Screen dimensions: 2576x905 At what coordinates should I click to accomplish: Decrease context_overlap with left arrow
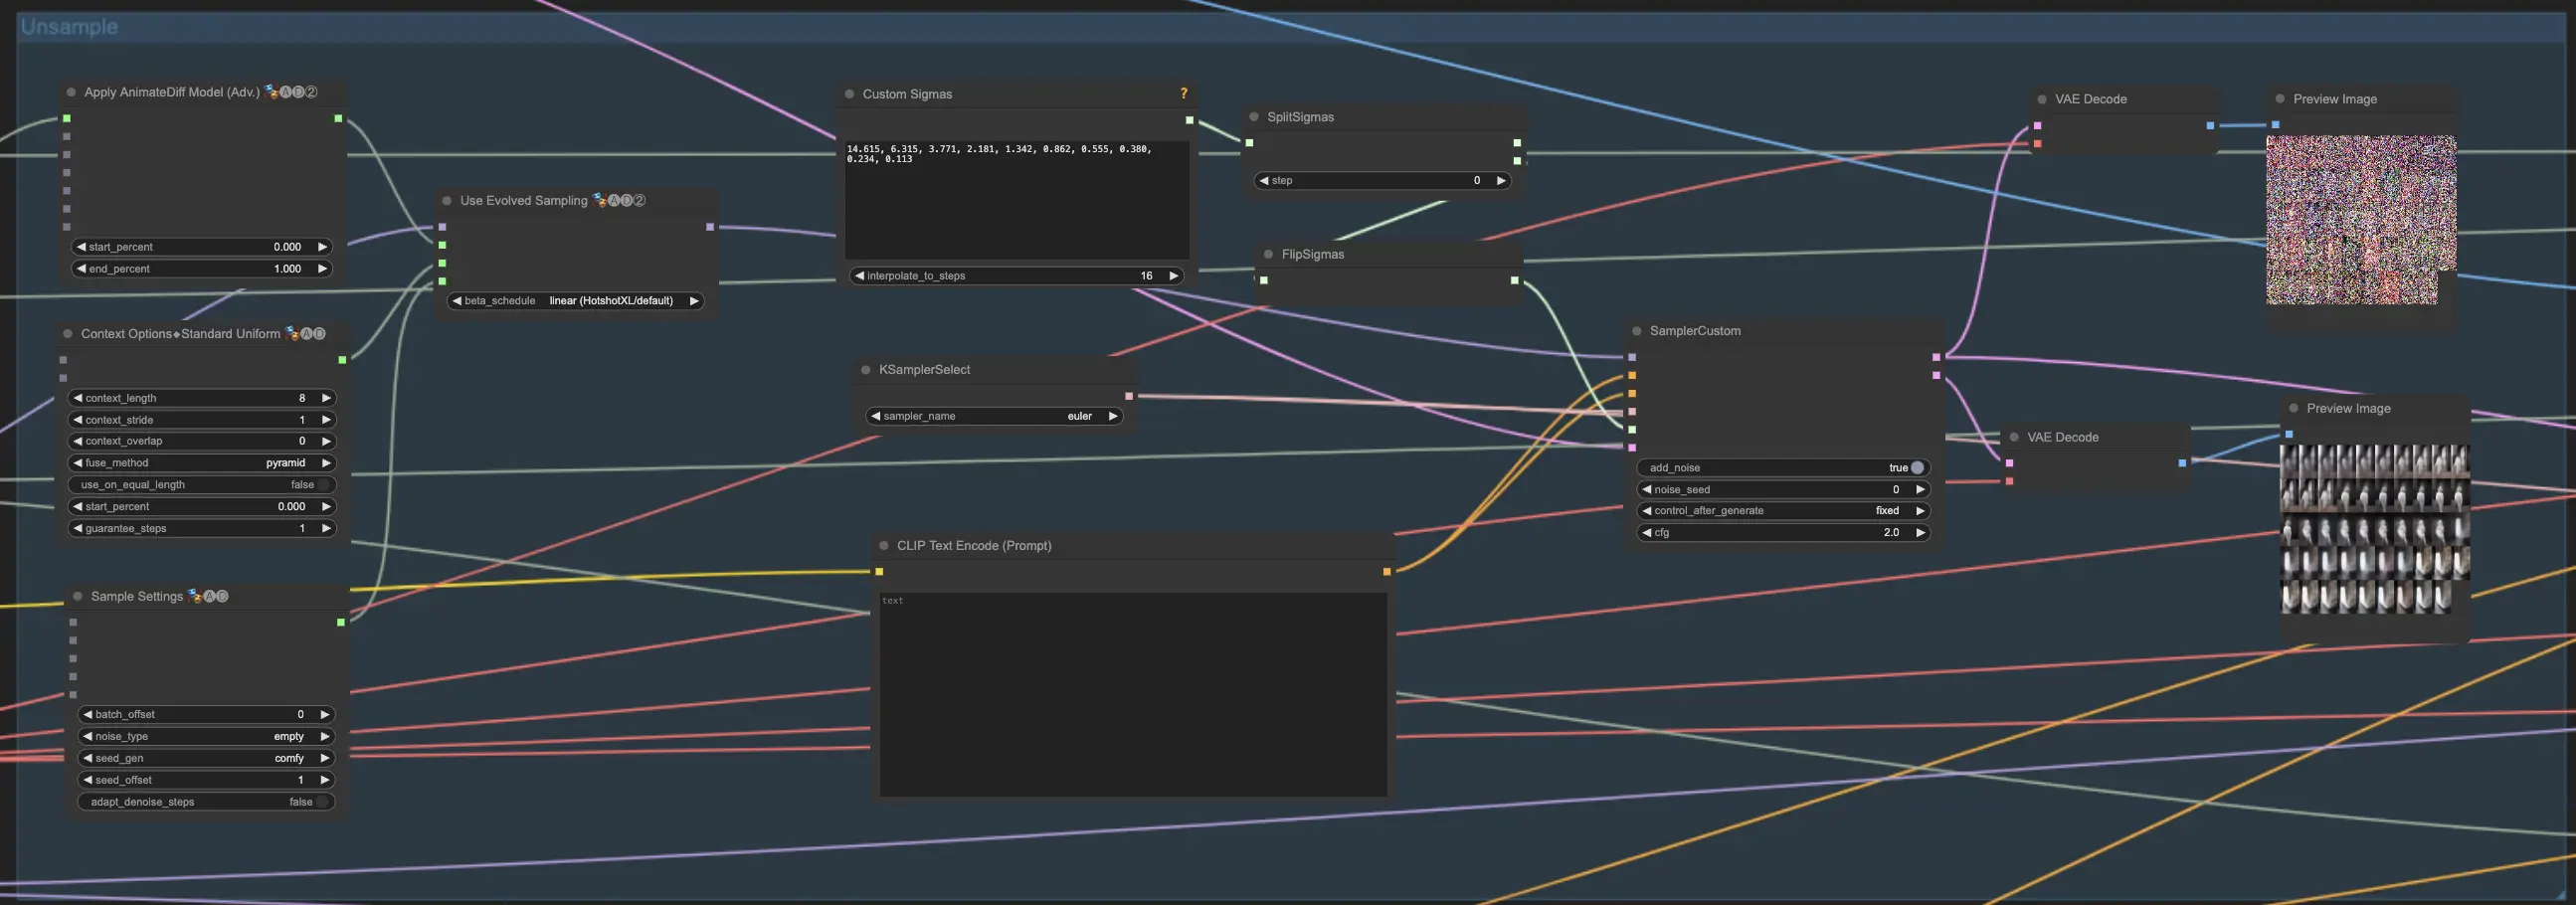pos(78,441)
